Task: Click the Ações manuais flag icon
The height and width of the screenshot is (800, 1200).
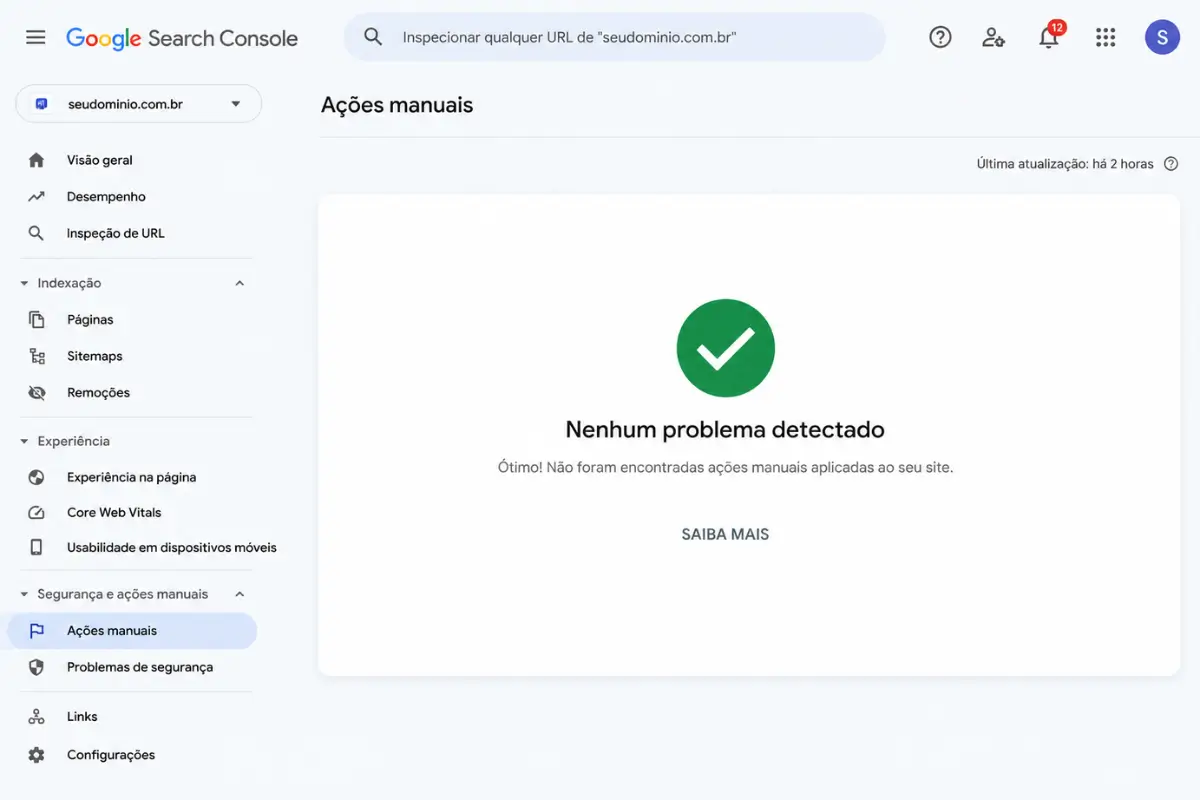Action: (37, 631)
